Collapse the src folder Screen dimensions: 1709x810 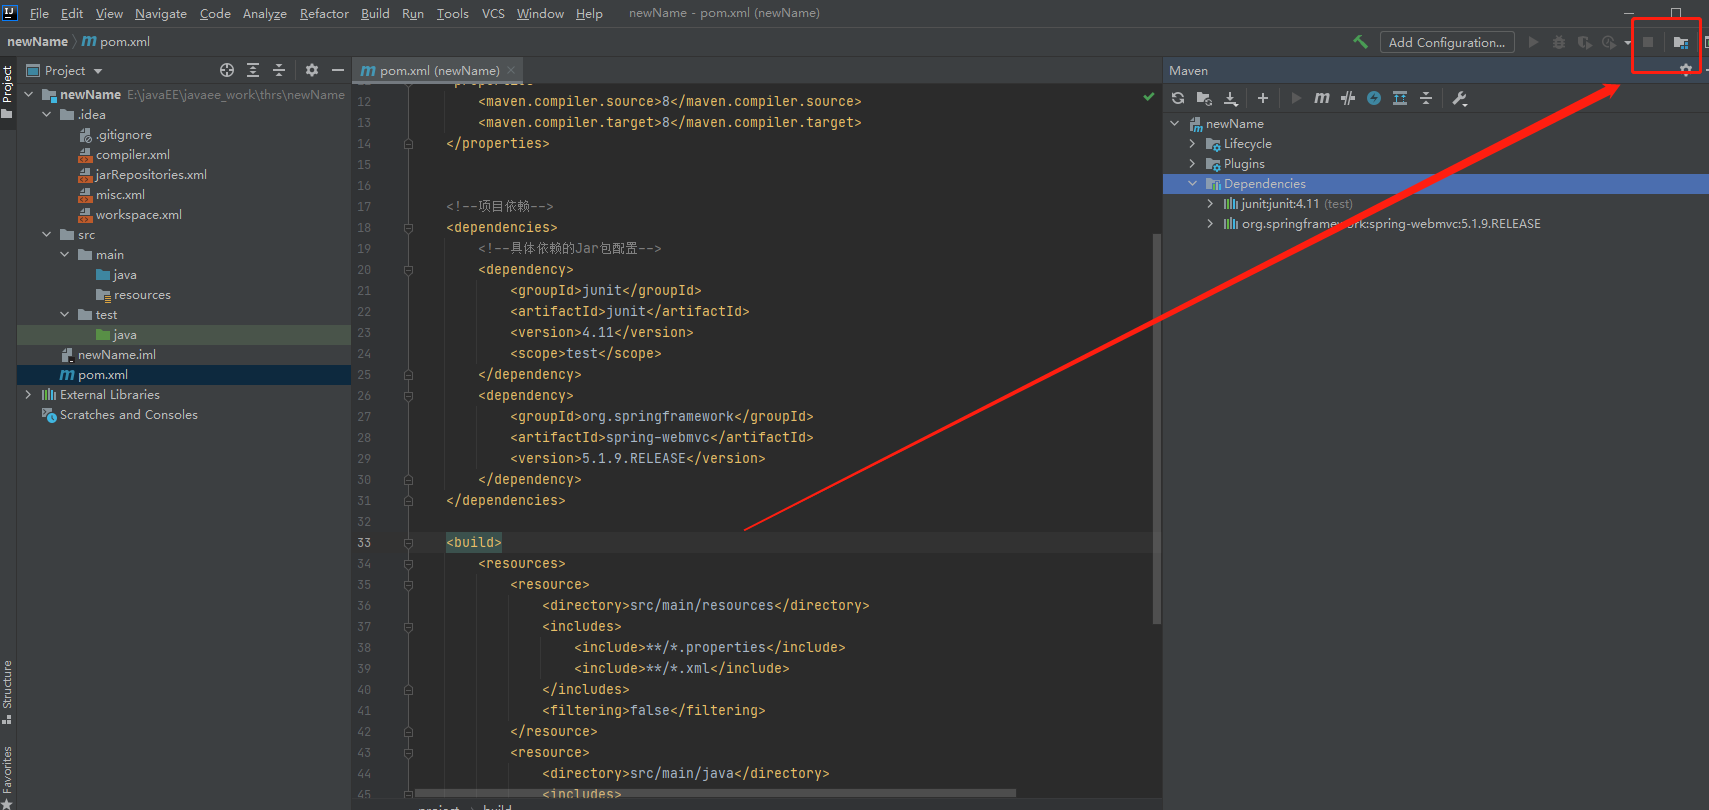tap(47, 235)
